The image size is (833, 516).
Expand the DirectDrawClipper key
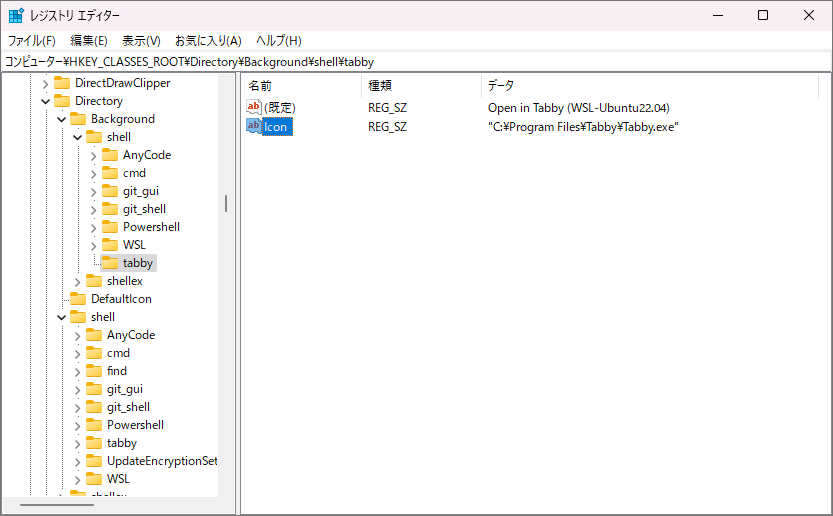click(x=46, y=83)
